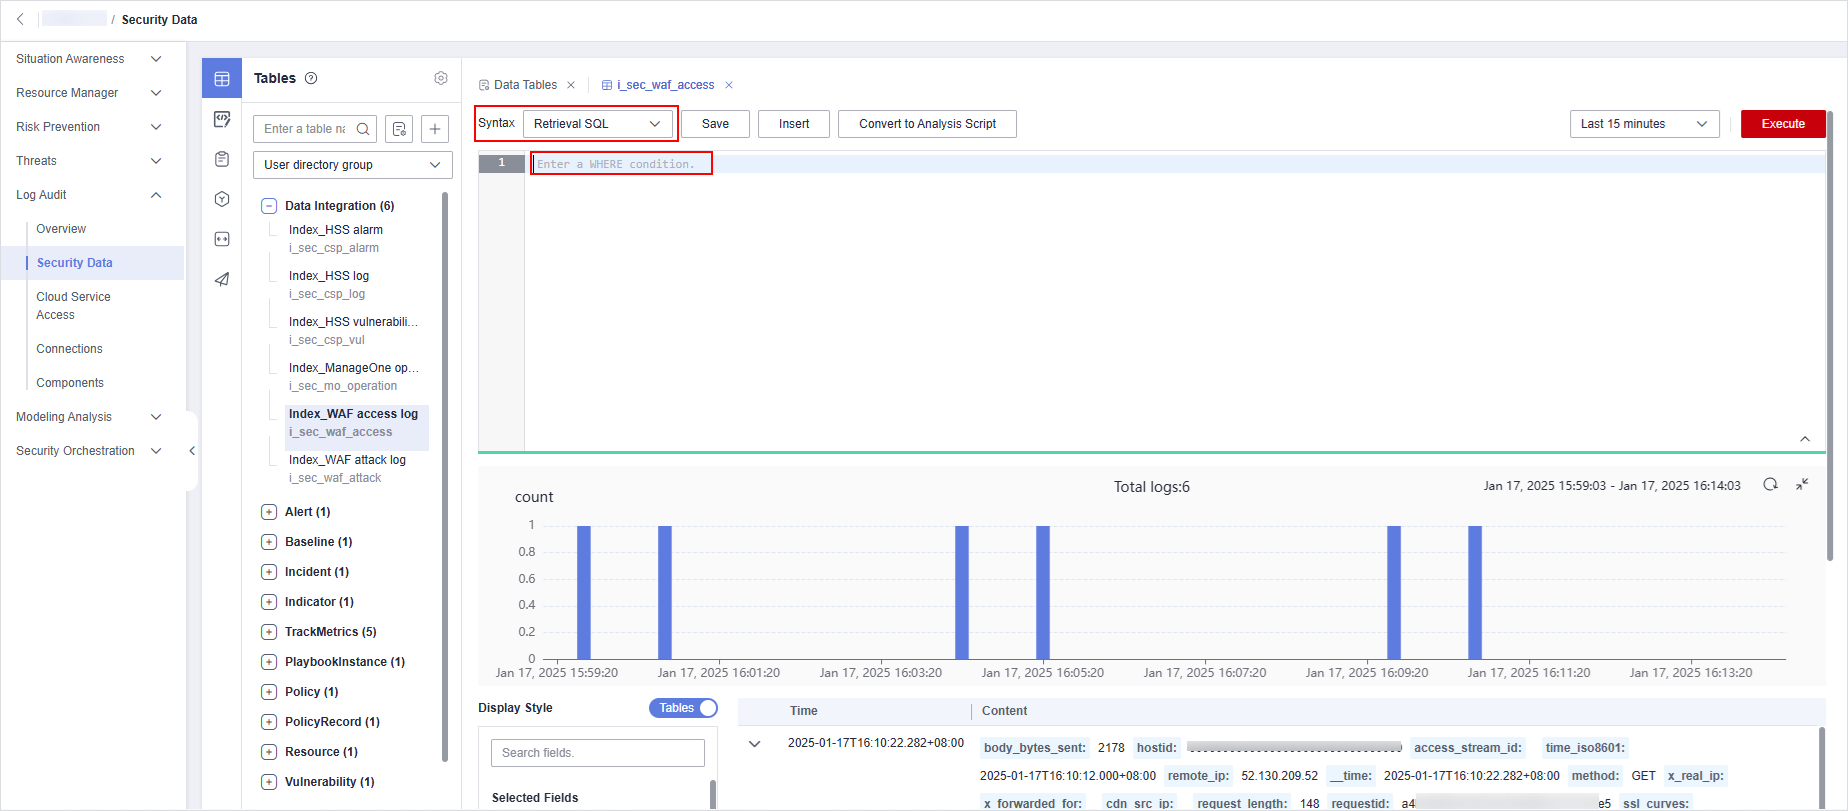Open the Retrieval SQL syntax dropdown
The image size is (1848, 811).
[598, 124]
